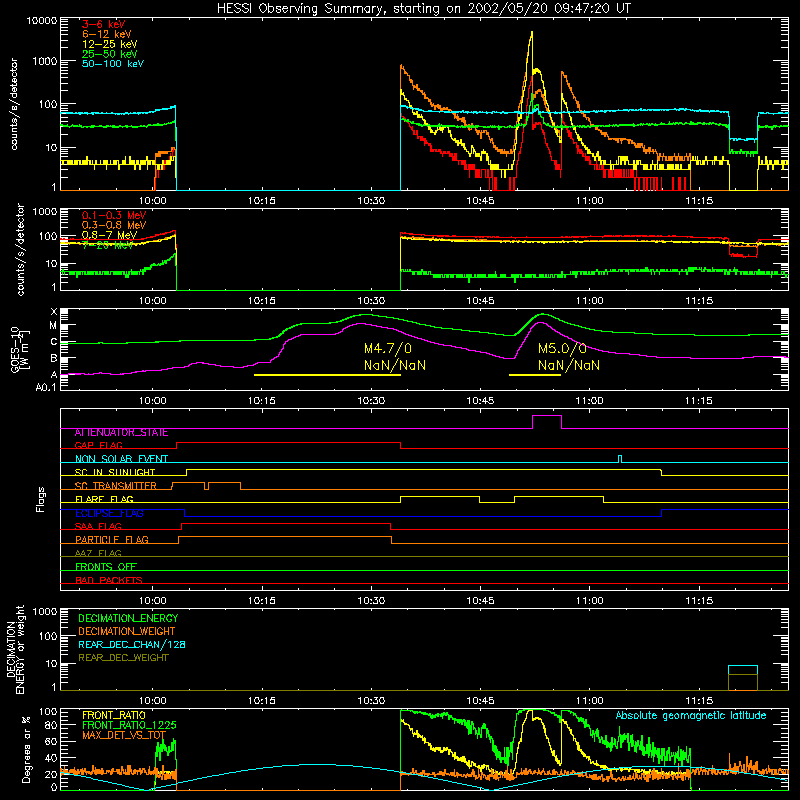Select the SC_IN_SUNLIGHT flag label

[x=115, y=472]
